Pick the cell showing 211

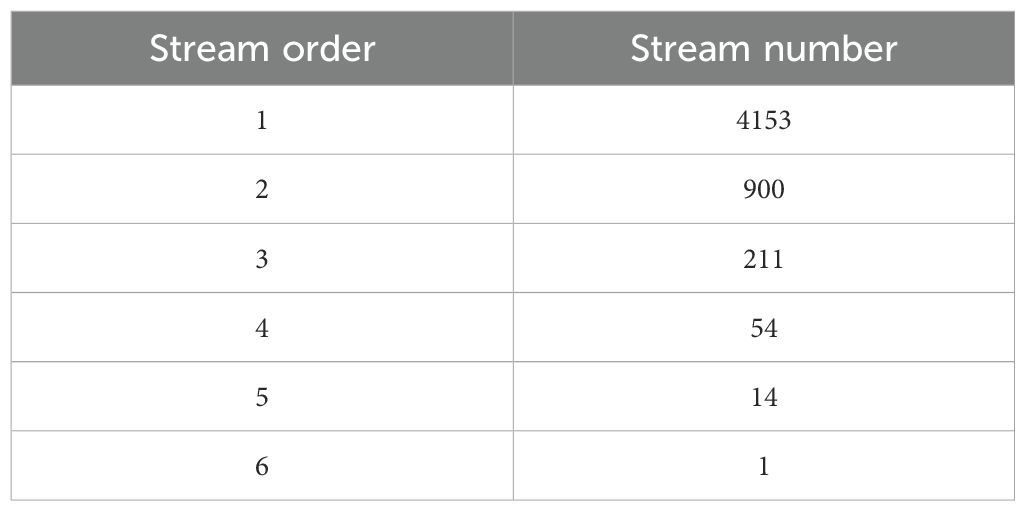[764, 258]
